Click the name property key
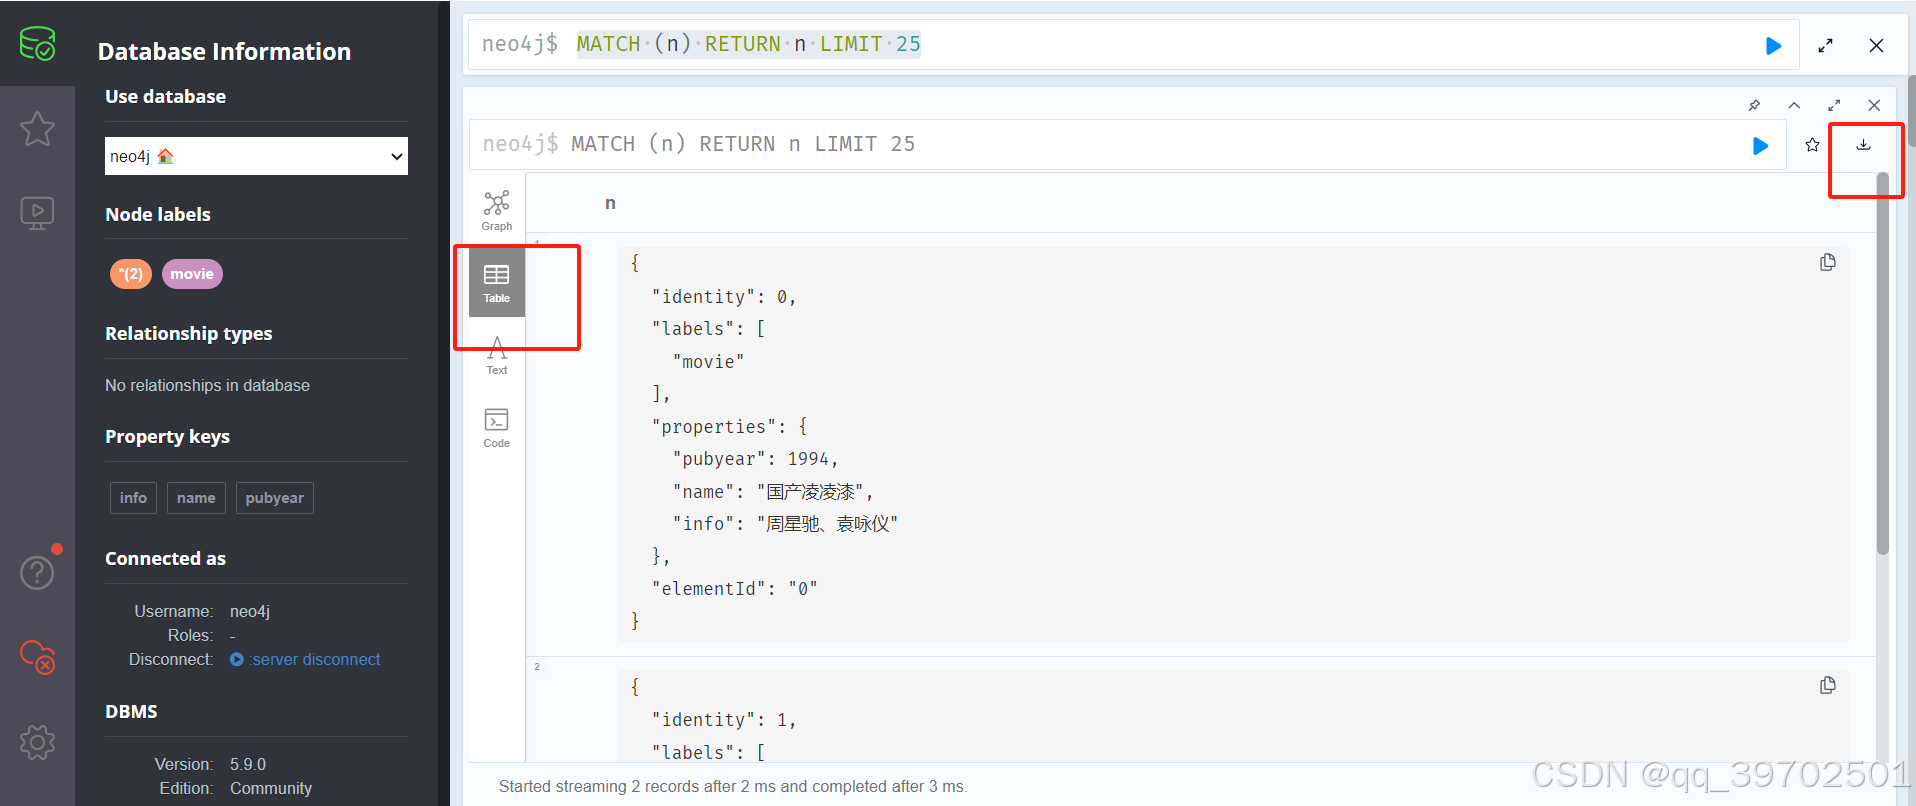Screen dimensions: 1916x806 pyautogui.click(x=196, y=498)
